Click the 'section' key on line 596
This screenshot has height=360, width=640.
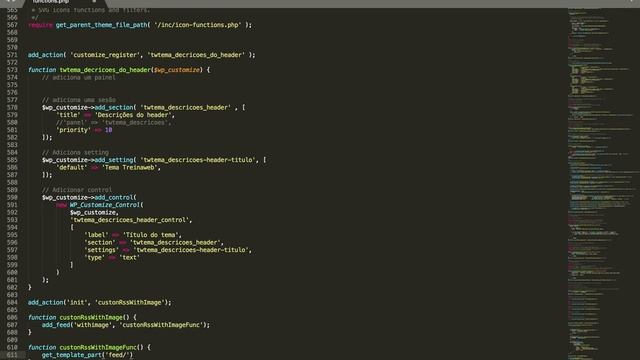pyautogui.click(x=100, y=242)
